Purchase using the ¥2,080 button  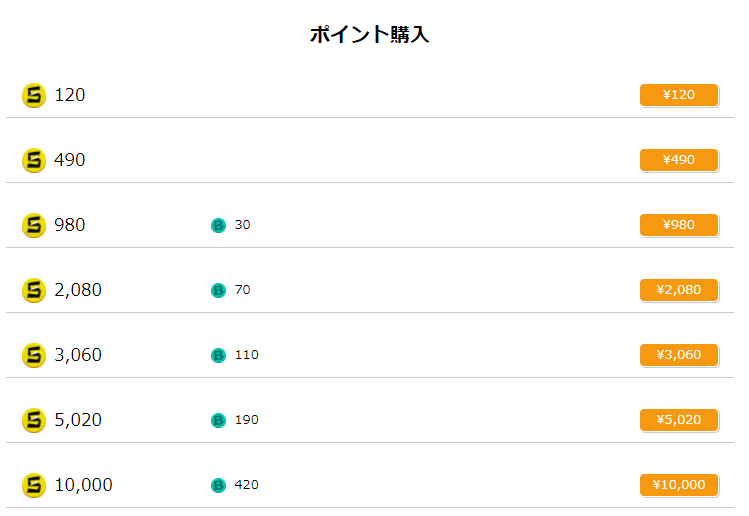pyautogui.click(x=679, y=290)
